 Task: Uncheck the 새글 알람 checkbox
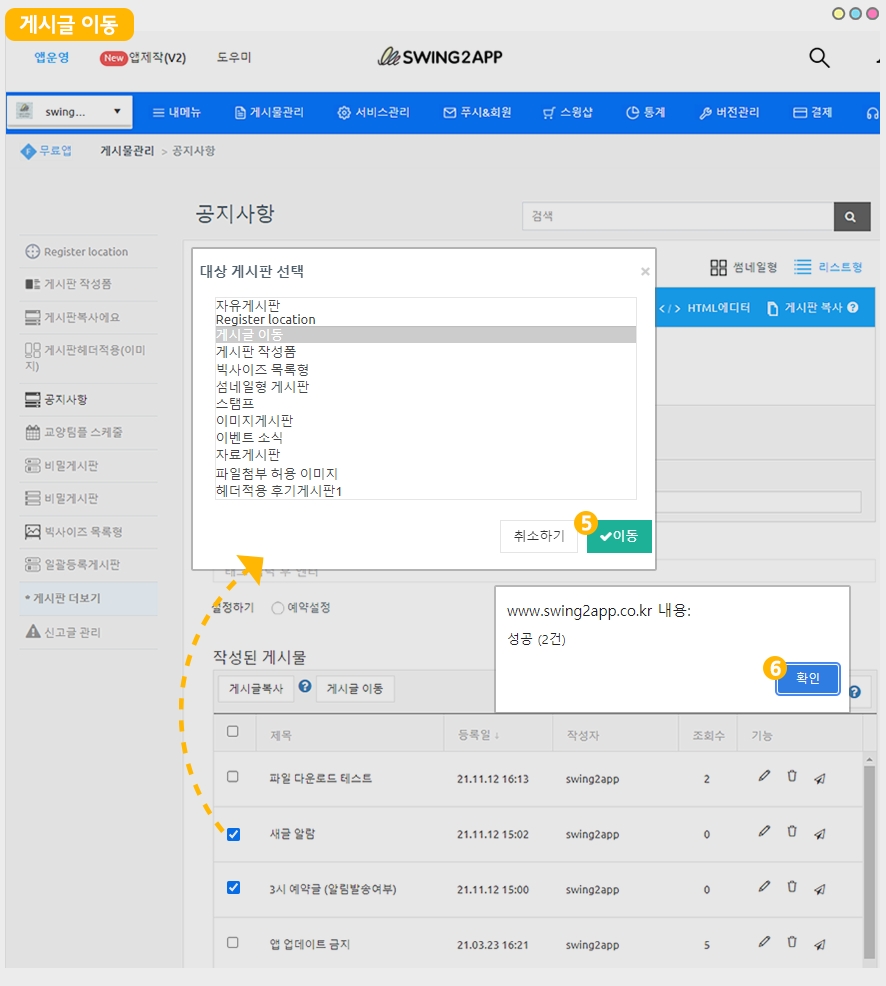tap(233, 834)
